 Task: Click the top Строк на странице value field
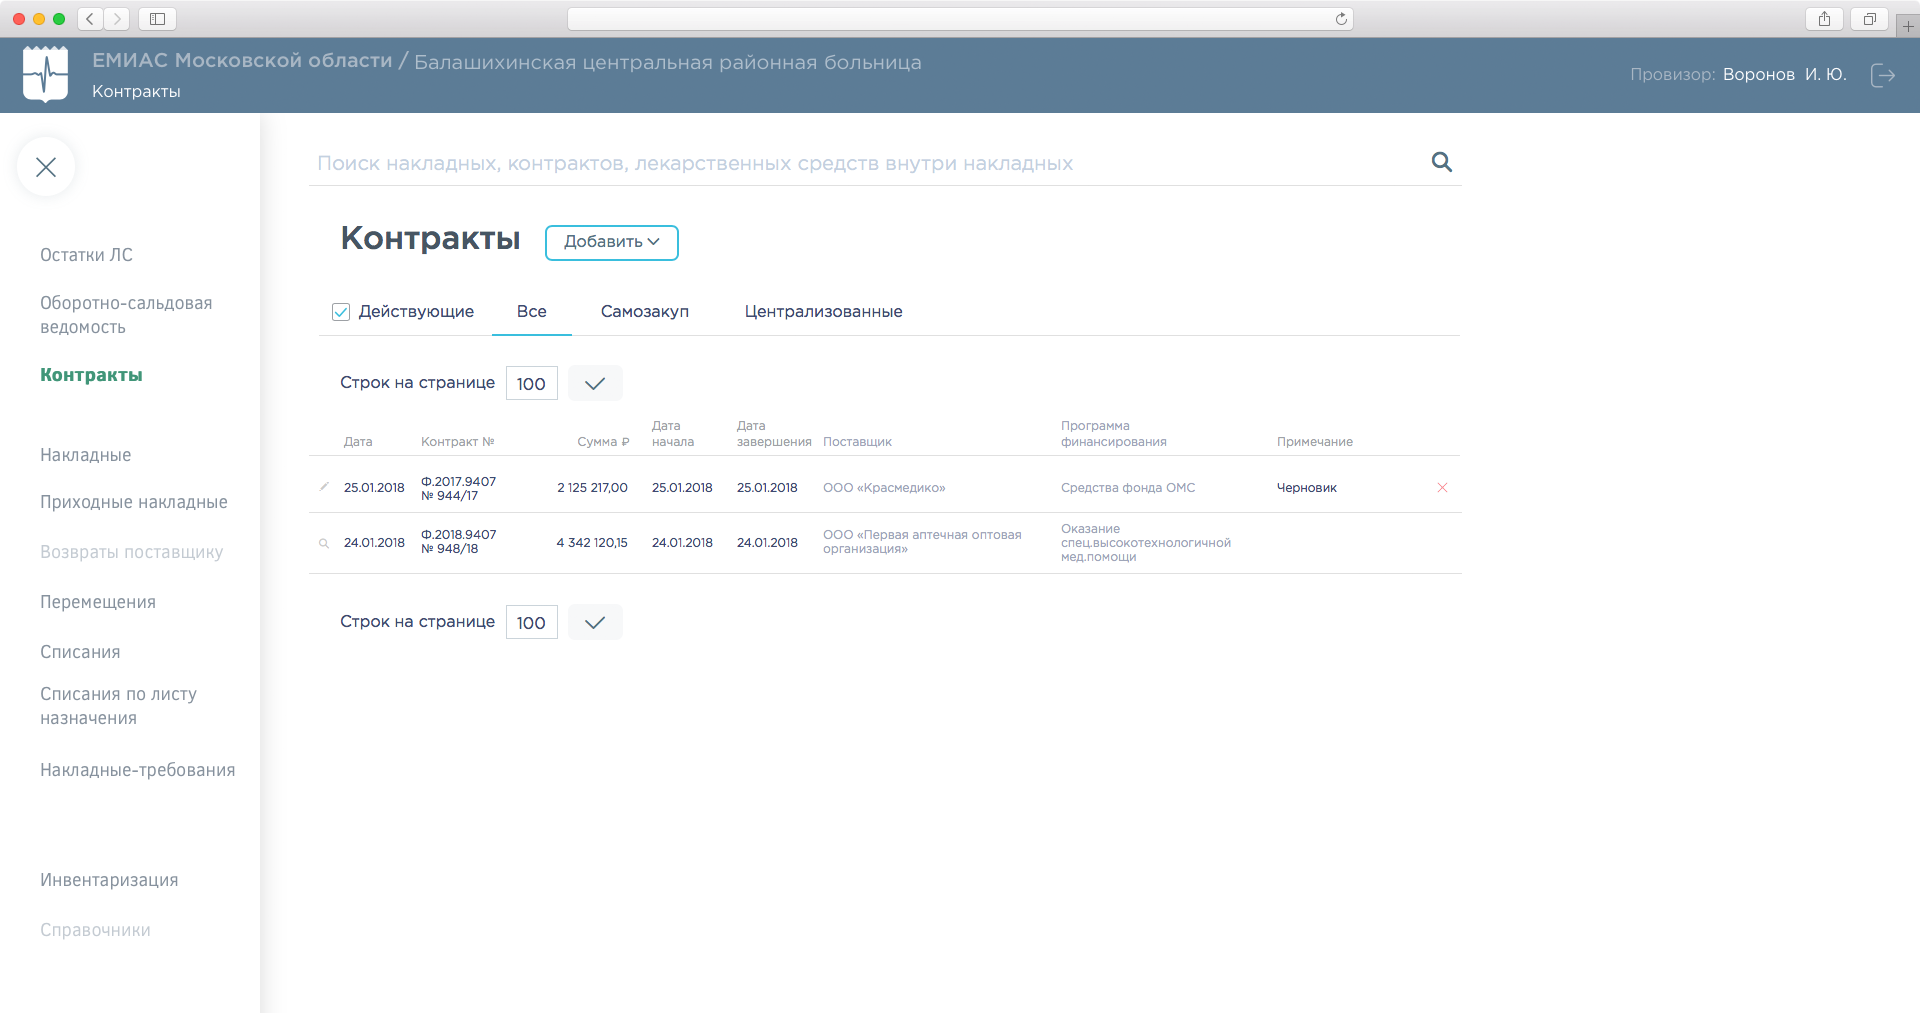pos(531,383)
